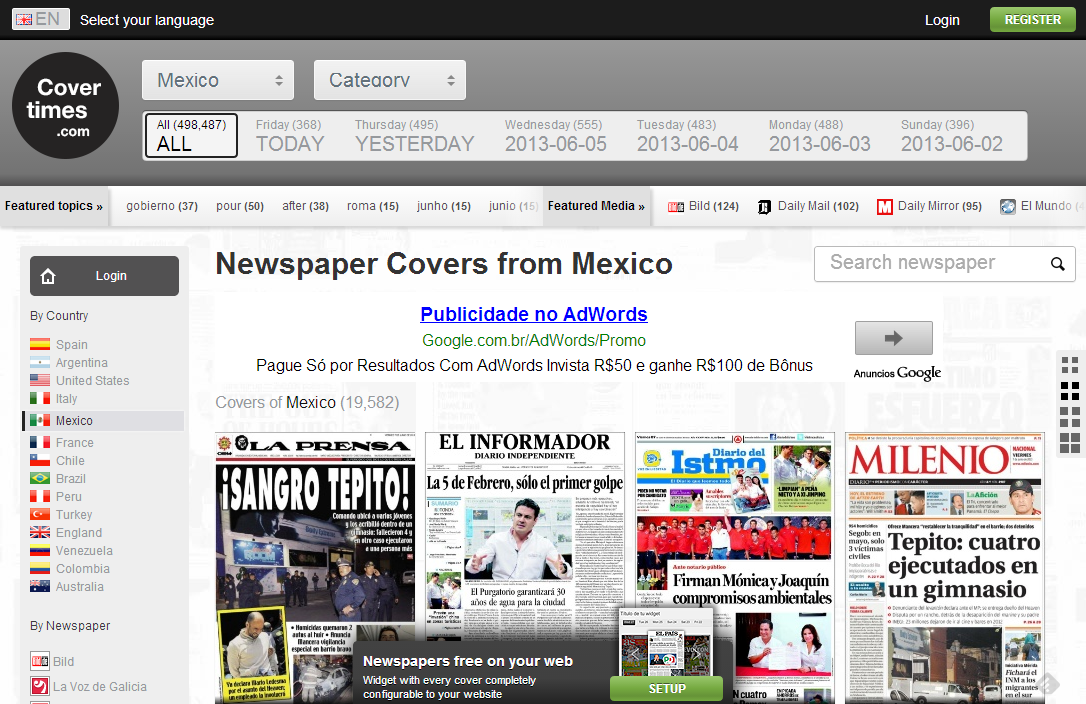This screenshot has width=1086, height=704.
Task: Click the El Mundo globe icon
Action: pyautogui.click(x=1008, y=206)
